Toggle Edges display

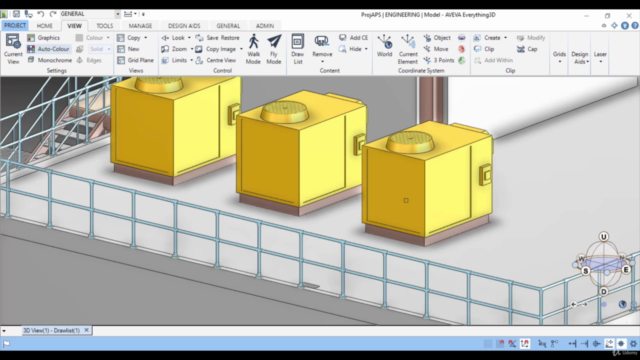coord(89,60)
